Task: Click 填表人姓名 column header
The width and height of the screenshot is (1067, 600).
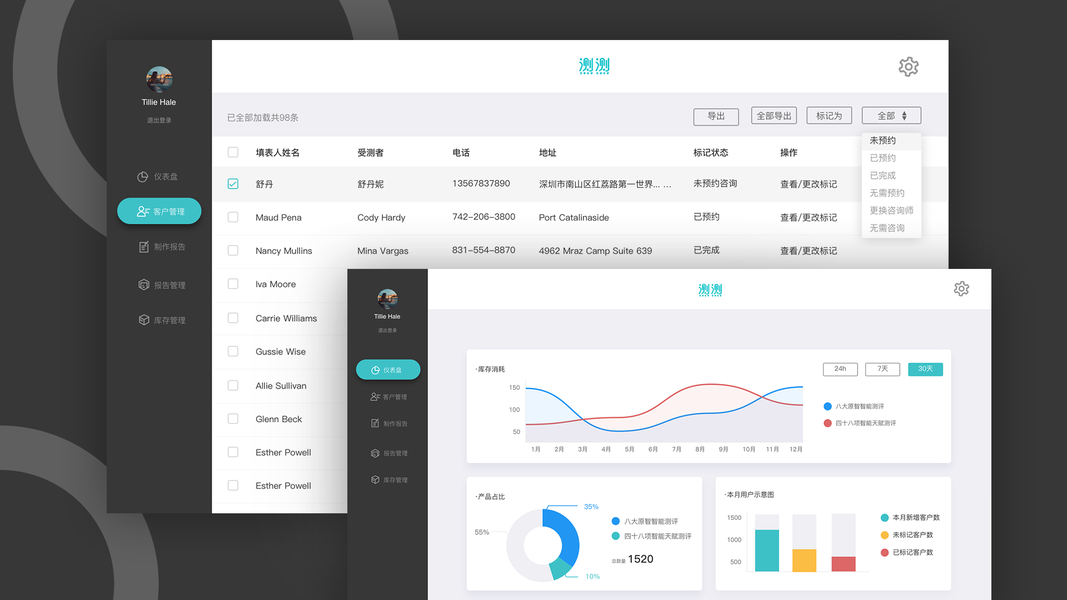Action: point(278,152)
